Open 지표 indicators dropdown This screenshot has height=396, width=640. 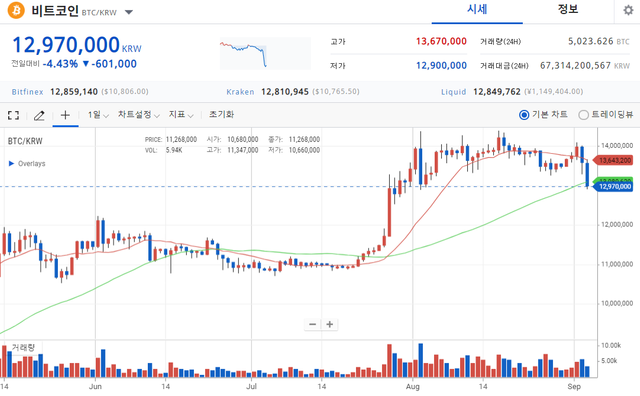[x=181, y=115]
